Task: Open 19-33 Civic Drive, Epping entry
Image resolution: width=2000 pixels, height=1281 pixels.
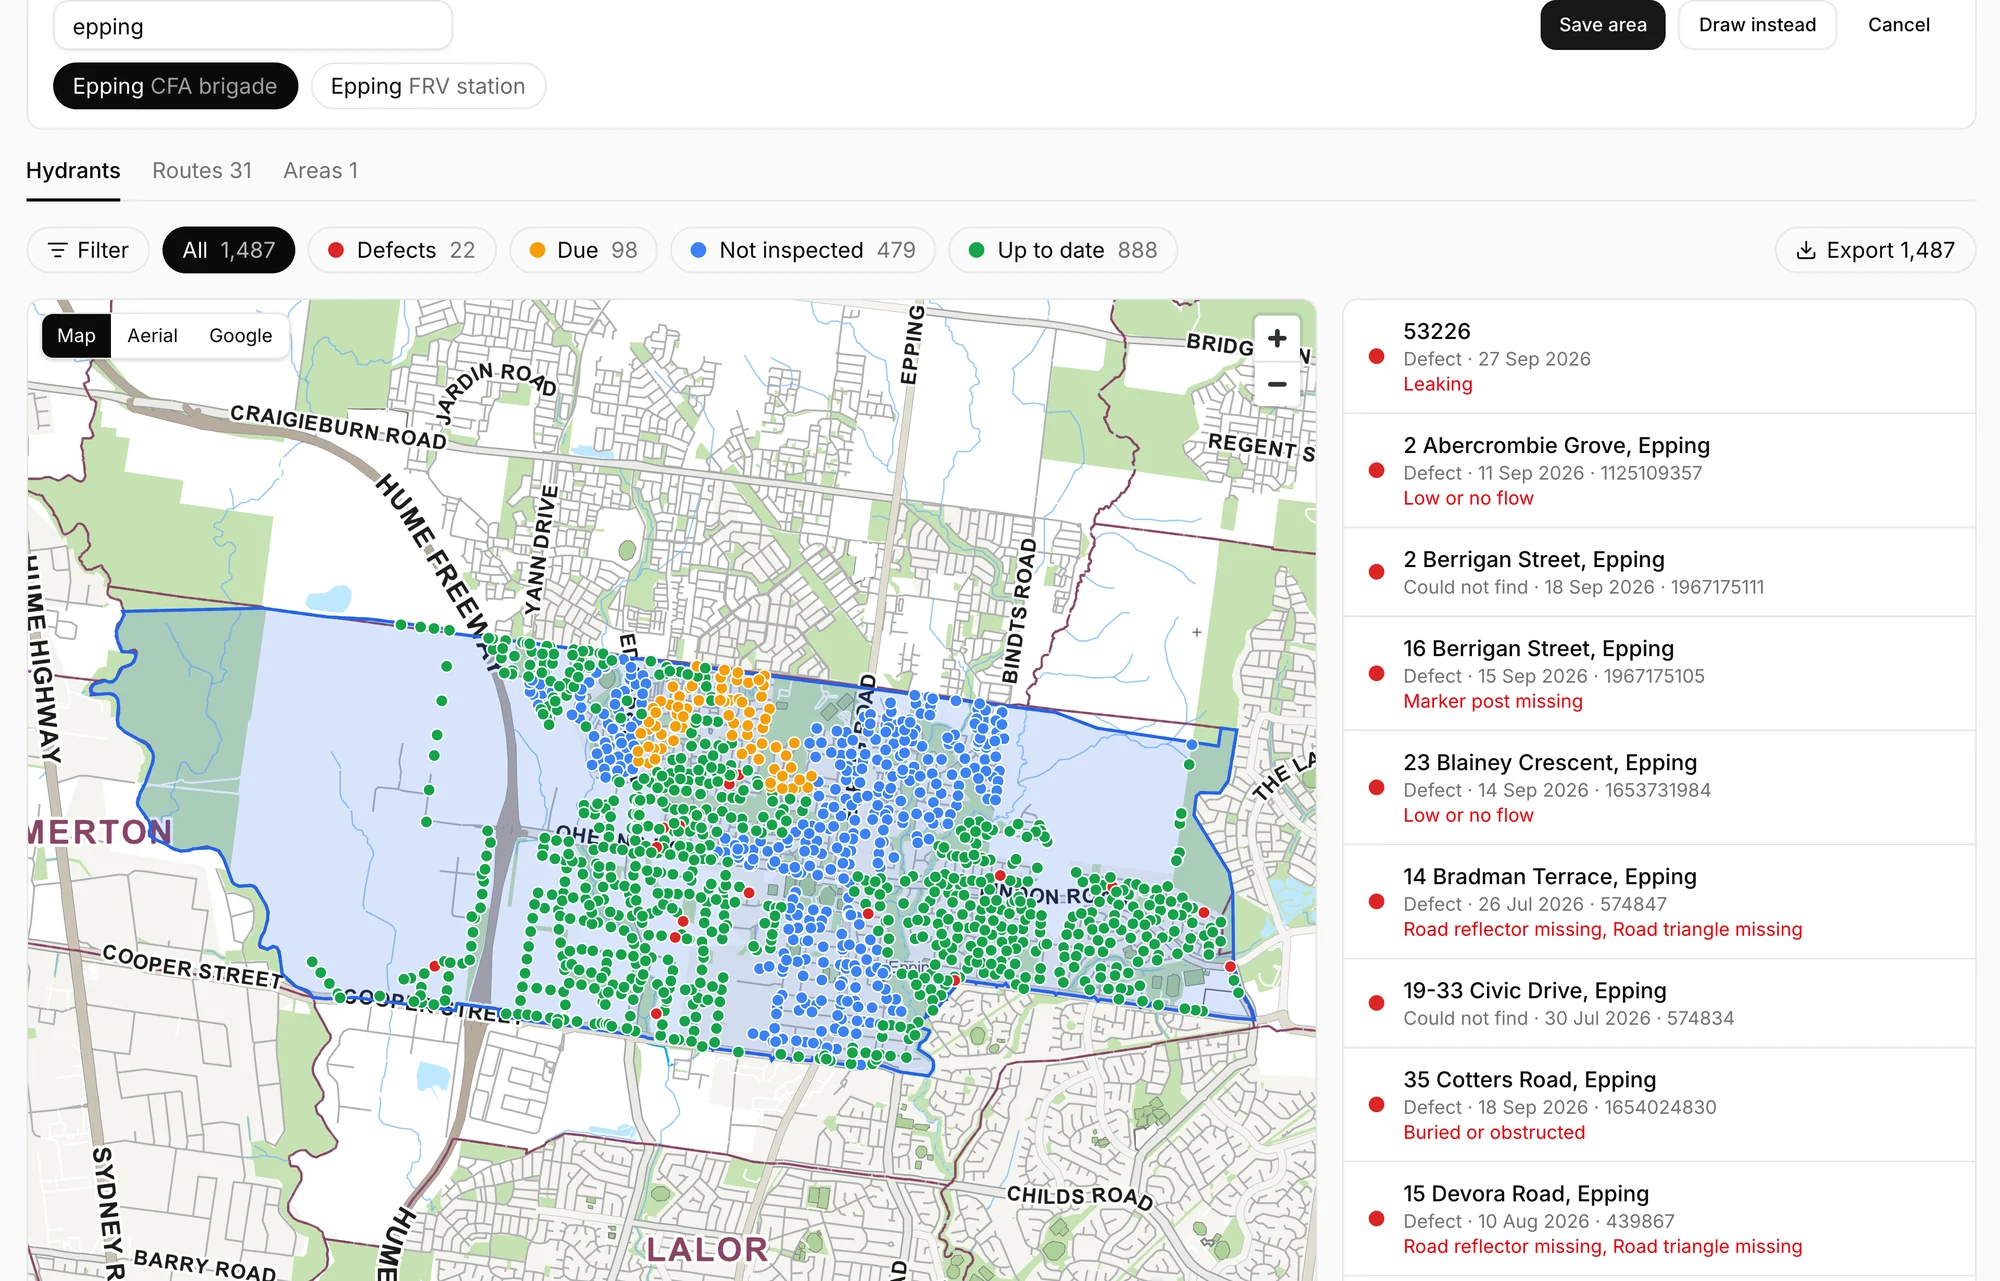Action: (x=1659, y=1003)
